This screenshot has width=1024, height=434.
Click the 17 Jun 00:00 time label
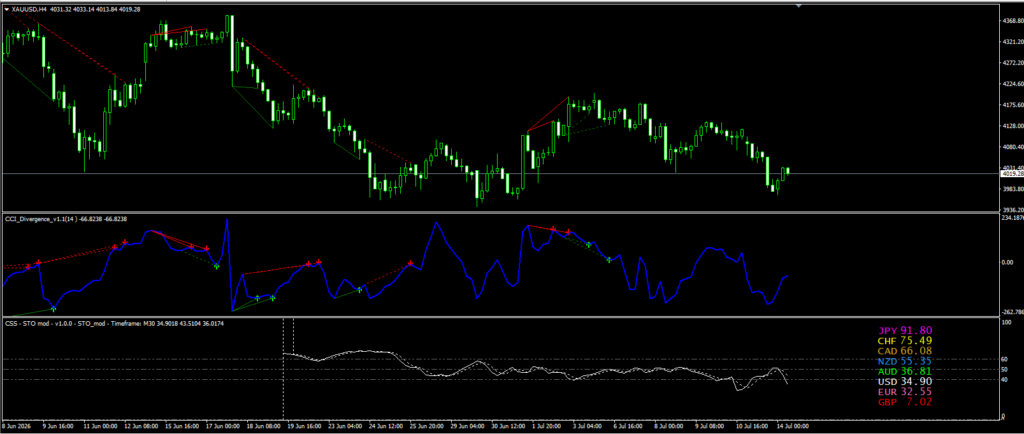(x=222, y=426)
